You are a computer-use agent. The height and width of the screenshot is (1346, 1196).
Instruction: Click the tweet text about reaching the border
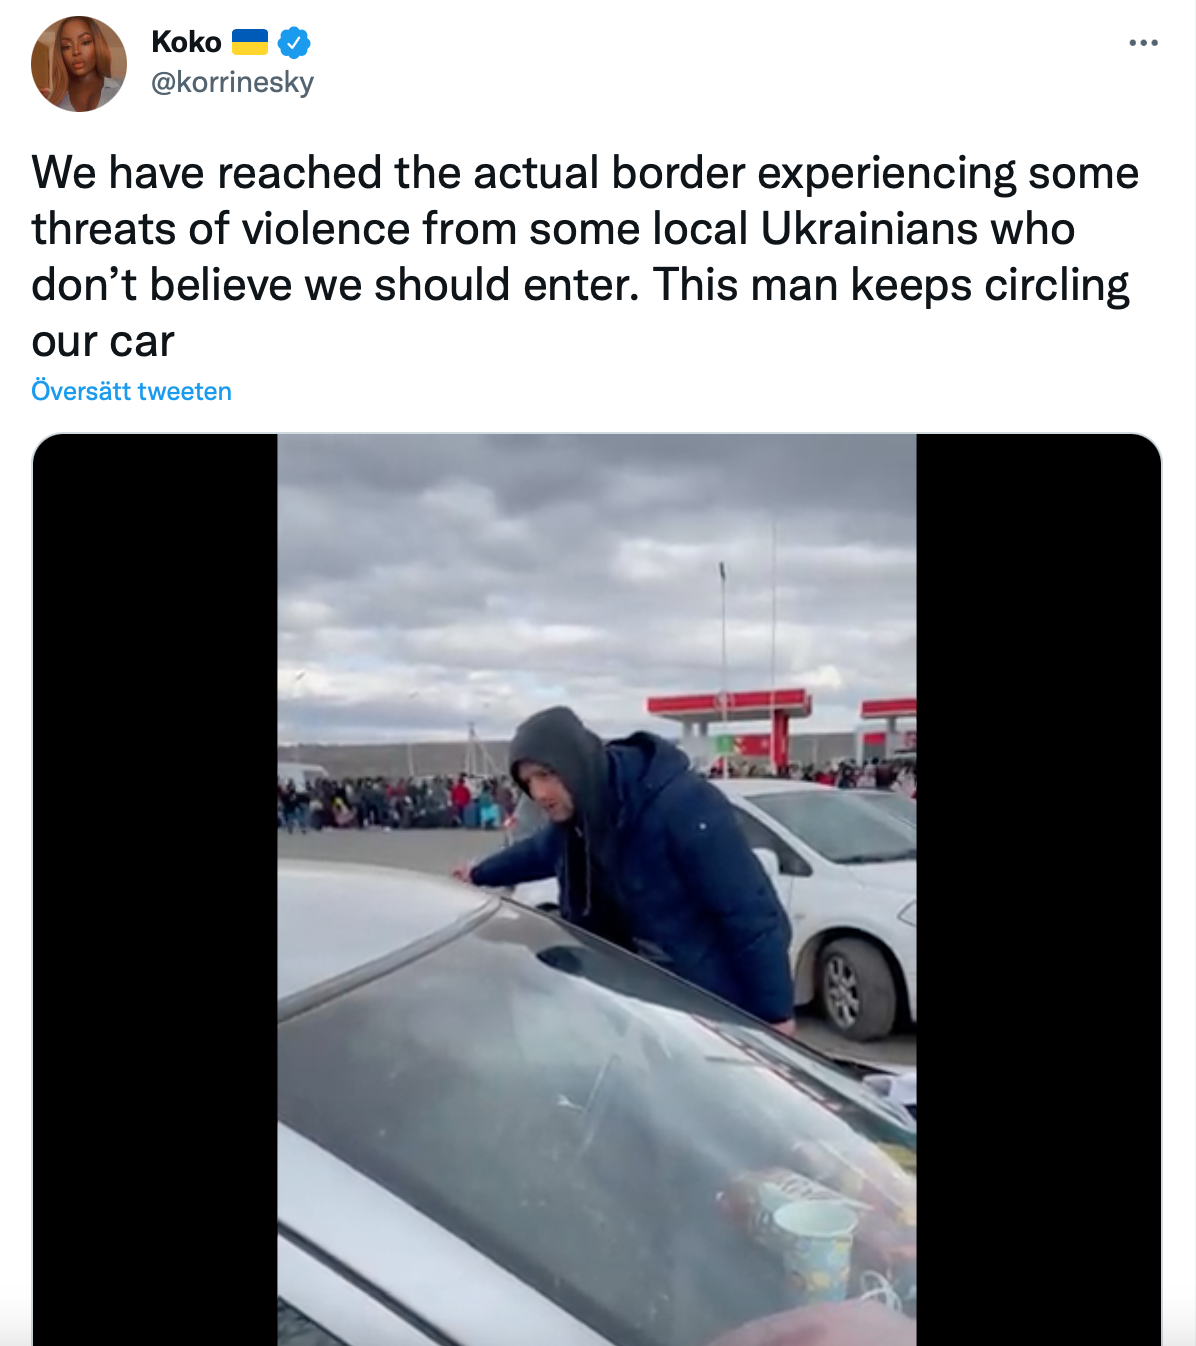[x=585, y=257]
